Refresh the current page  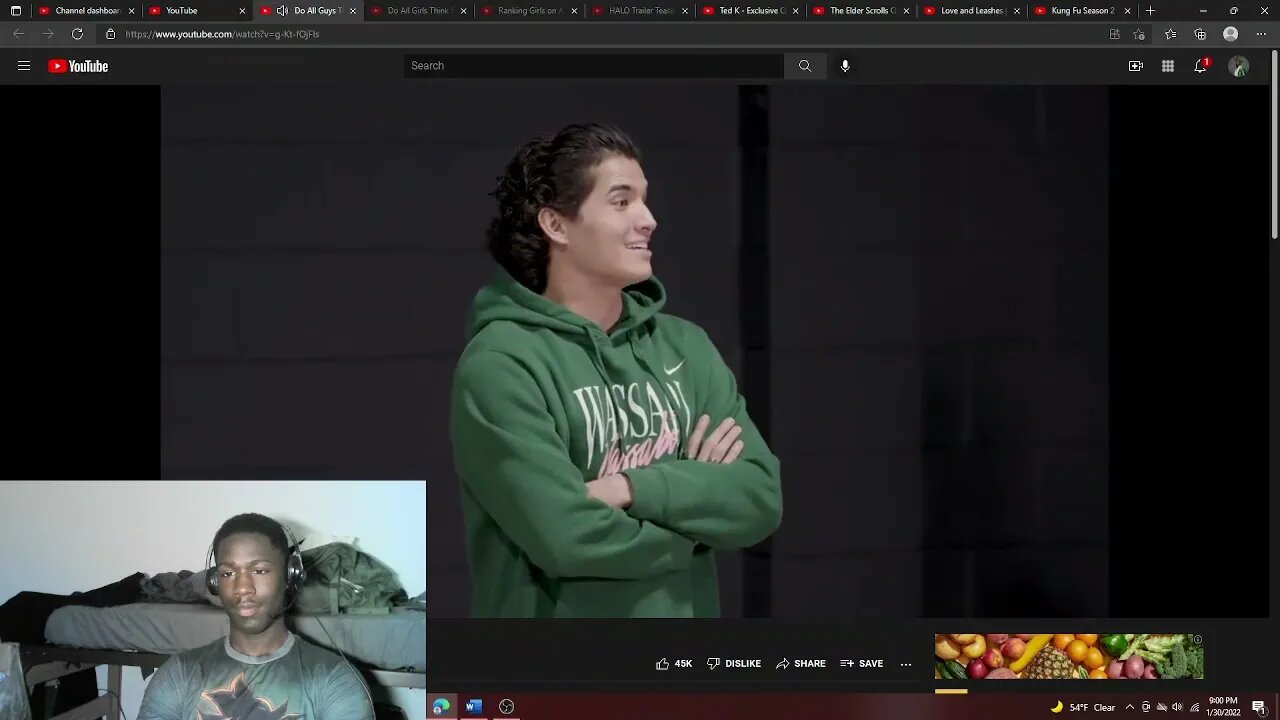click(77, 34)
